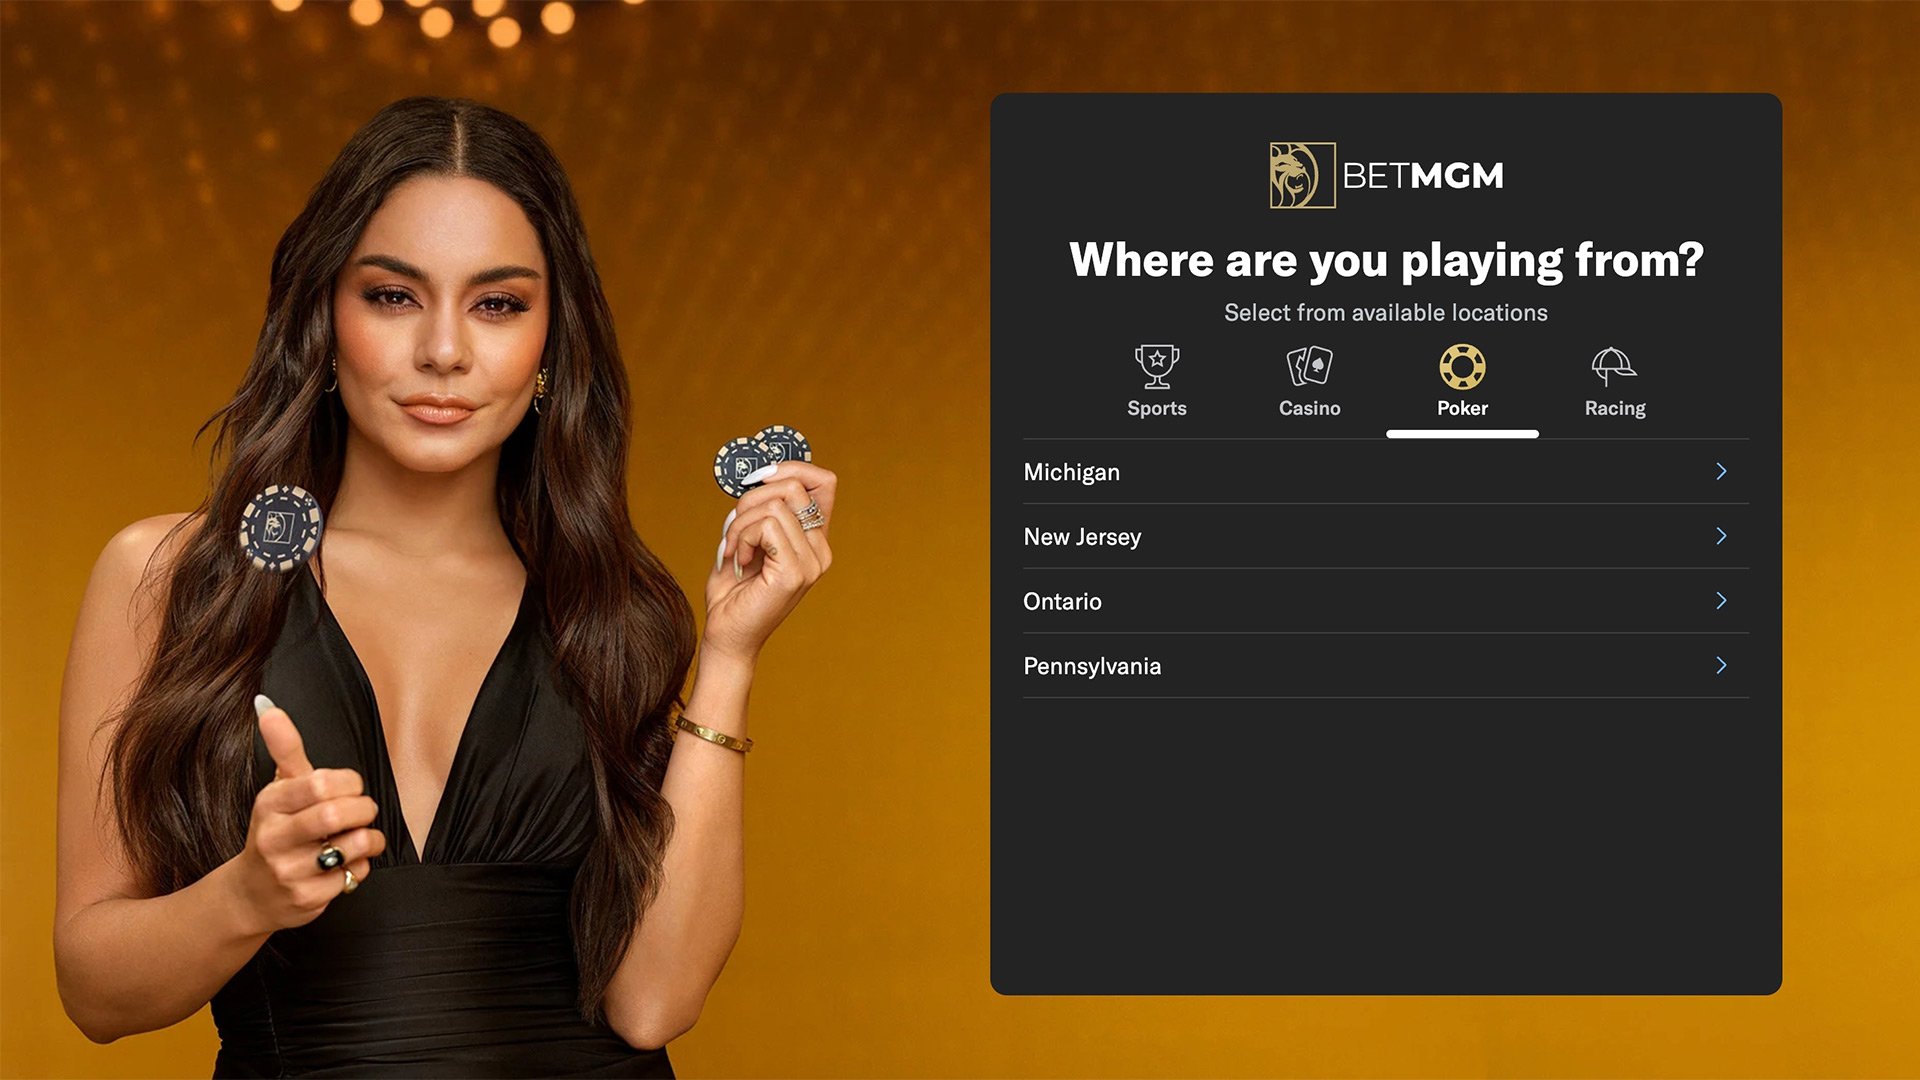Open the Michigan row chevron arrow
The image size is (1920, 1080).
(x=1721, y=471)
